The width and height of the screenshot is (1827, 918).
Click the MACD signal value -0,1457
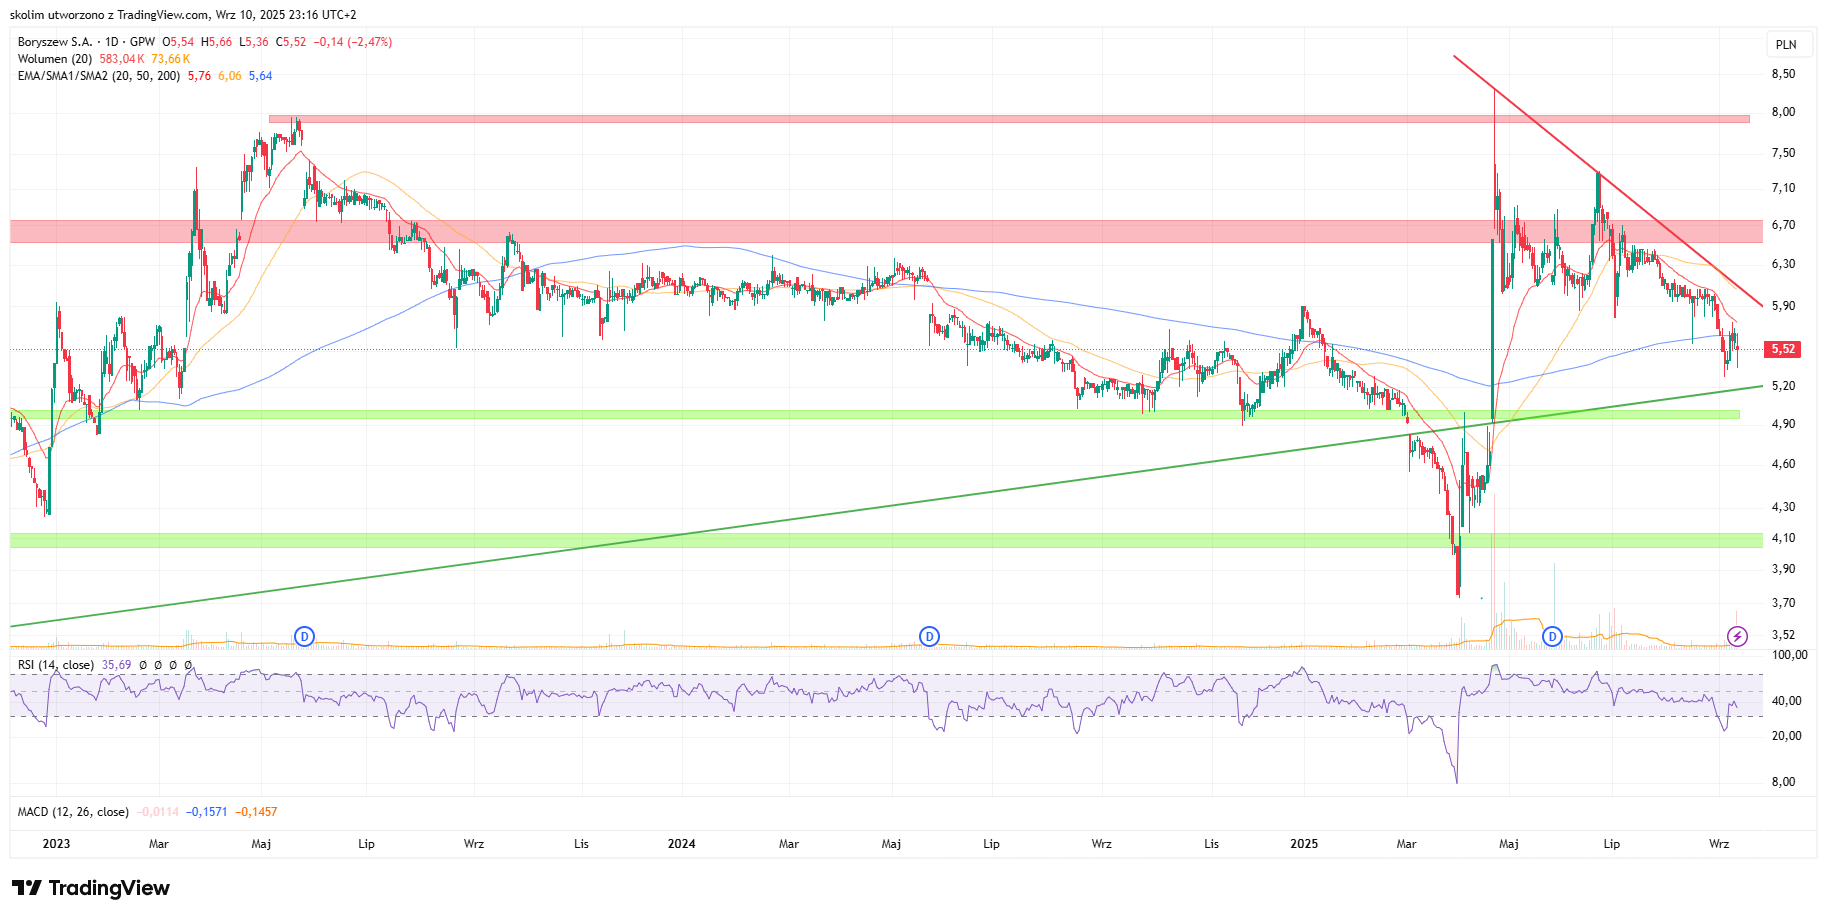pos(256,812)
